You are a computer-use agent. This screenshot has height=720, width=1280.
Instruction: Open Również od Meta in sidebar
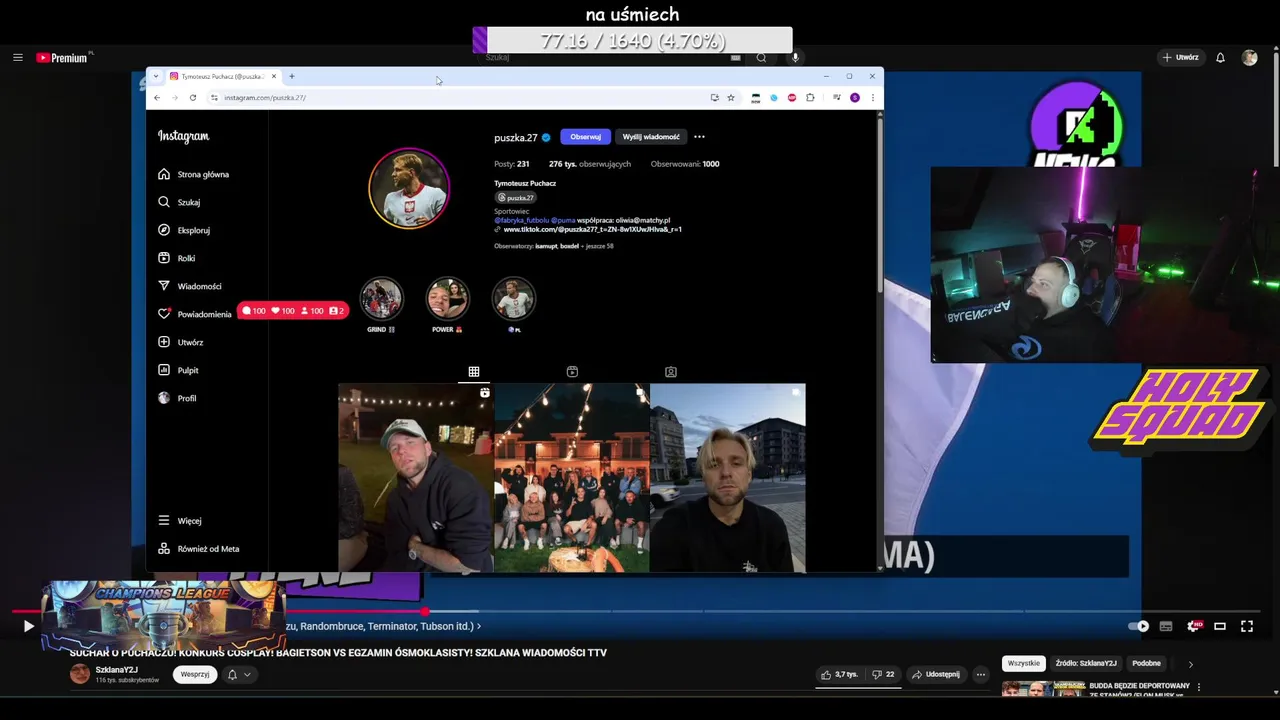[x=199, y=549]
